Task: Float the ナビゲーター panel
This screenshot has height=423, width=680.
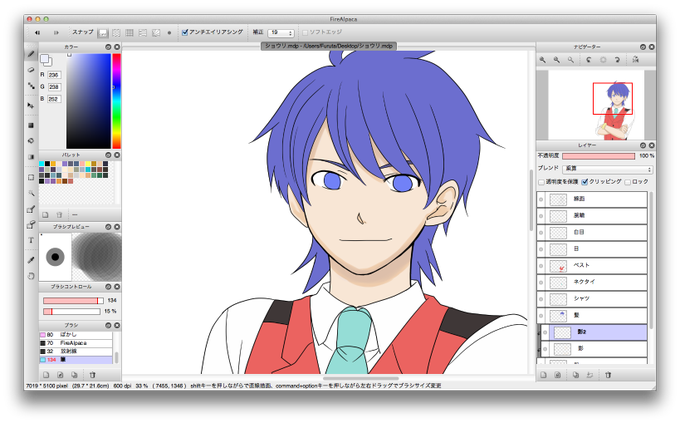Action: click(x=643, y=47)
